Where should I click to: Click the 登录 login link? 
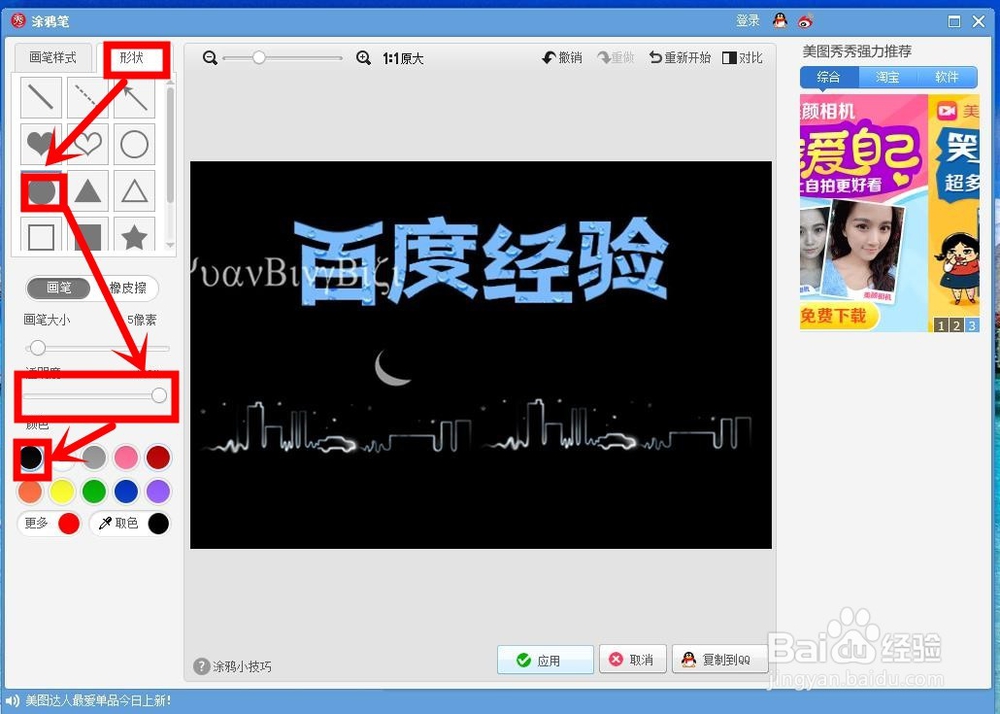pos(748,21)
